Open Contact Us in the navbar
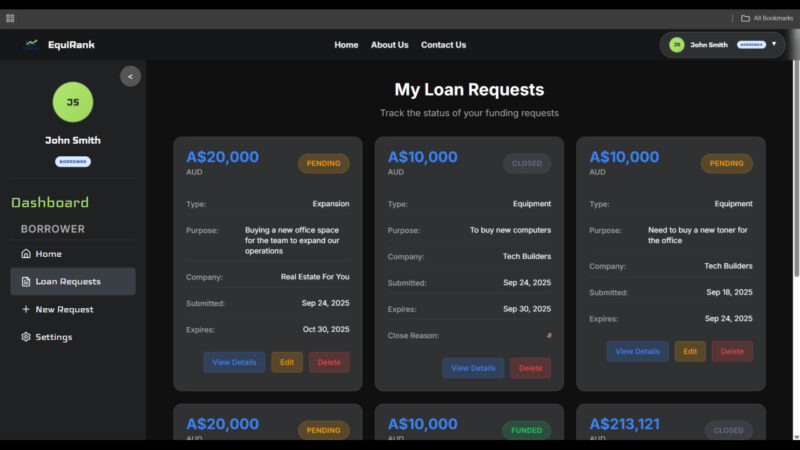 coord(443,45)
